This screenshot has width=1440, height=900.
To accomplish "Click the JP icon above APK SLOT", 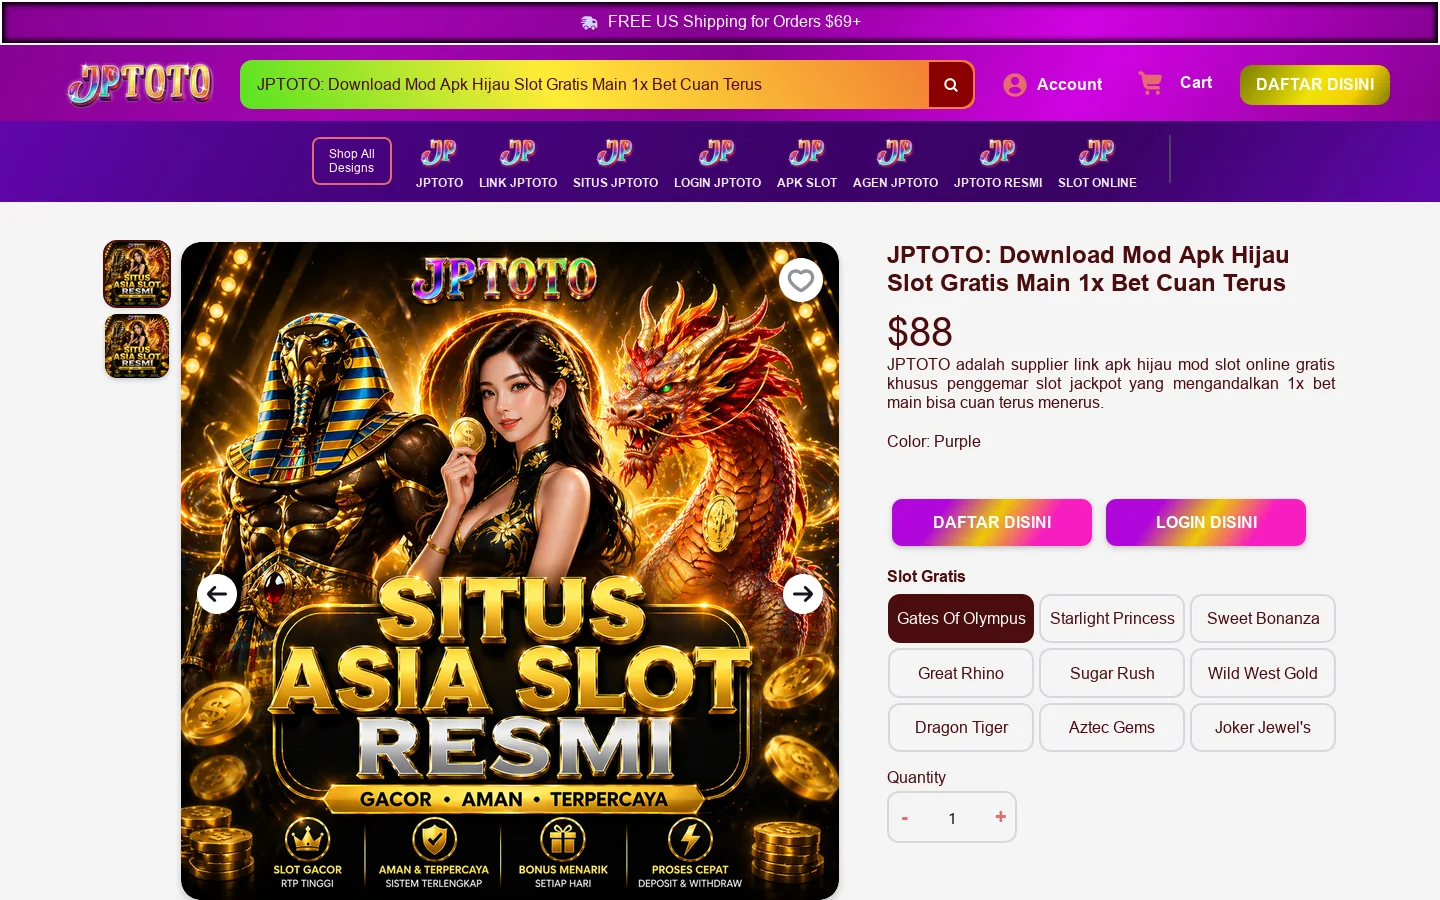I will tap(807, 152).
